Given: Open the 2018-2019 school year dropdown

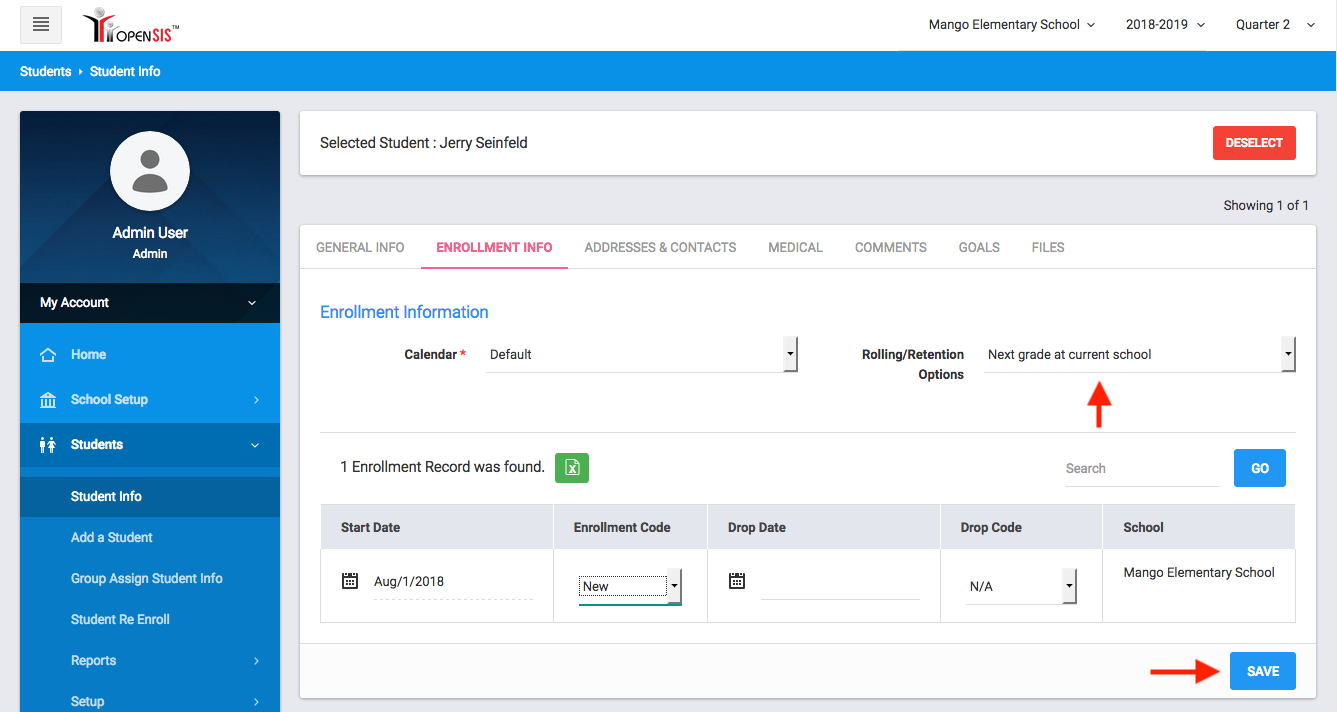Looking at the screenshot, I should [1165, 25].
